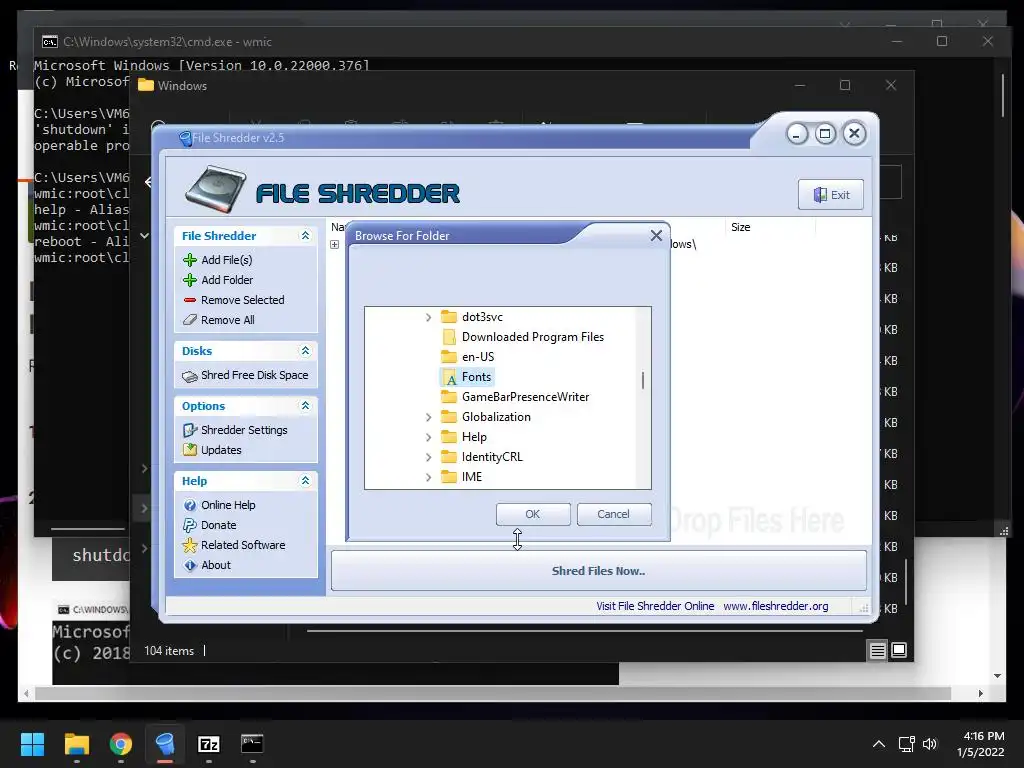This screenshot has width=1024, height=768.
Task: Collapse the Help sidebar section
Action: pos(305,481)
